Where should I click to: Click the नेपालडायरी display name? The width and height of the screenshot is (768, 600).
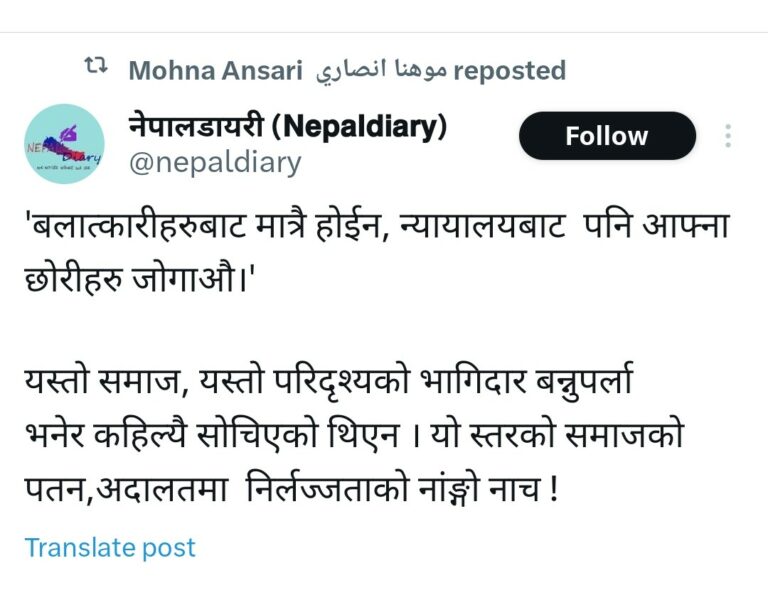pyautogui.click(x=195, y=127)
